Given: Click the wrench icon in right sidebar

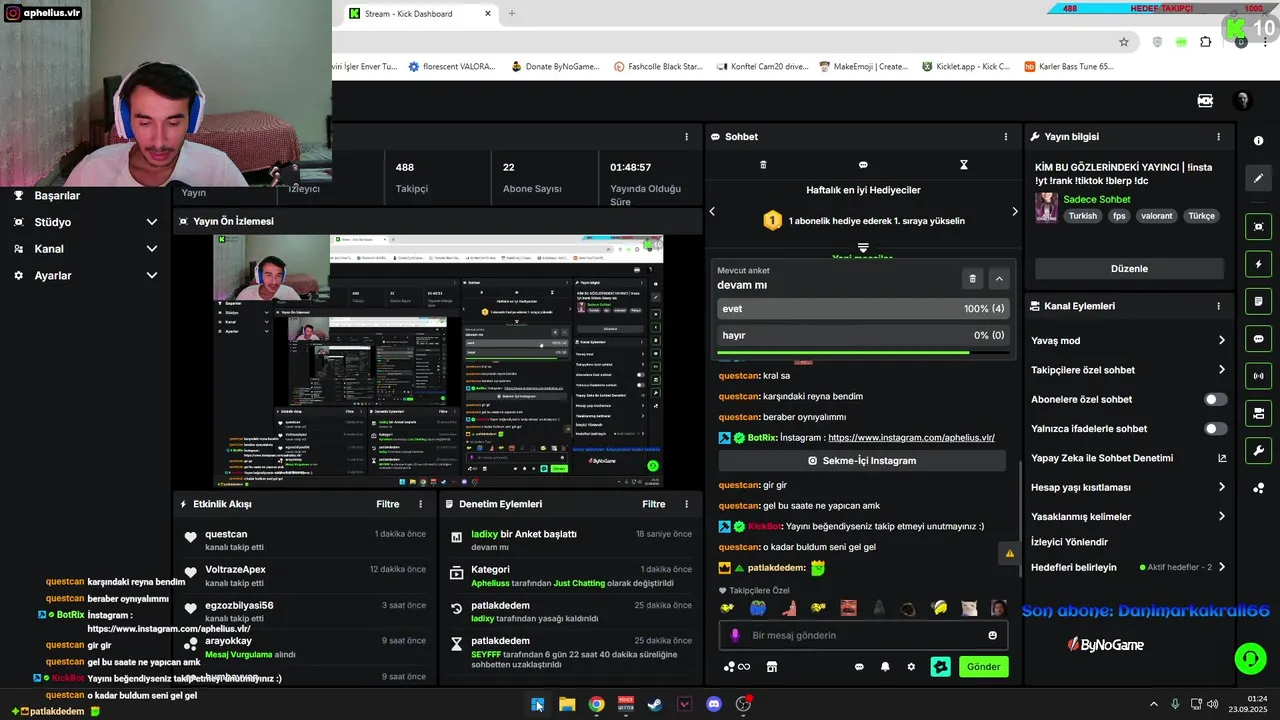Looking at the screenshot, I should (x=1258, y=451).
